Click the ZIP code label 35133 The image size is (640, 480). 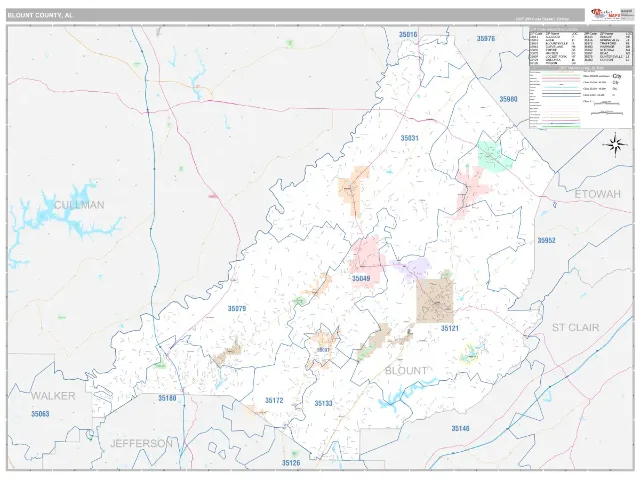[x=323, y=403]
